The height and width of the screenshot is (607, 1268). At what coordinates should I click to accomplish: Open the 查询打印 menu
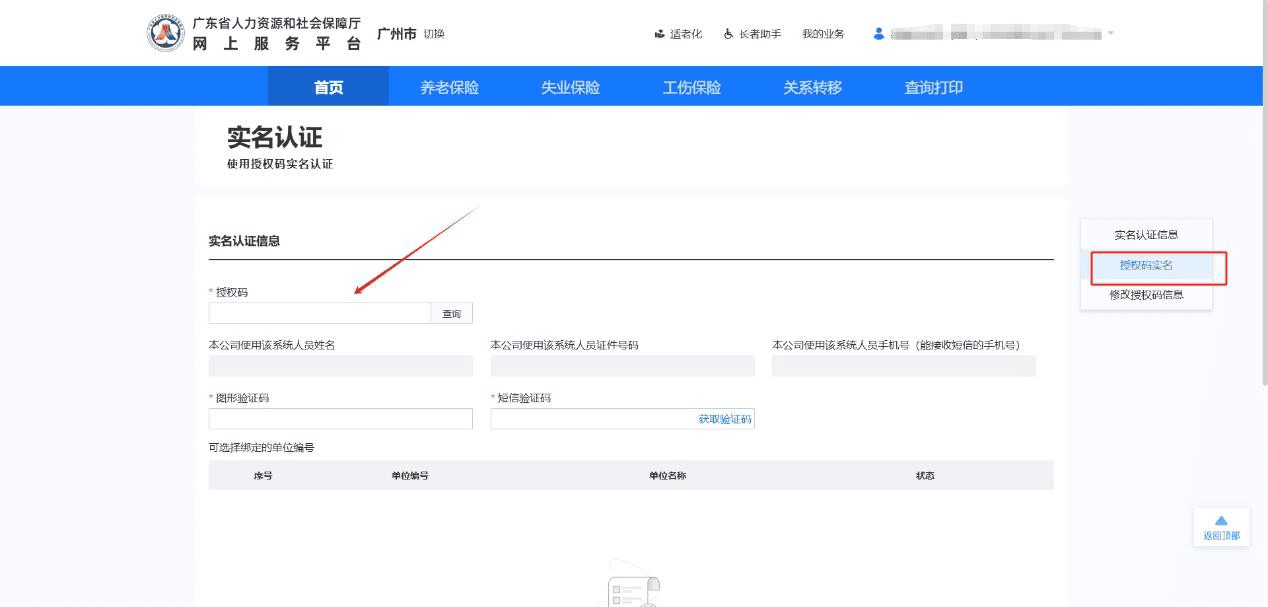click(933, 87)
